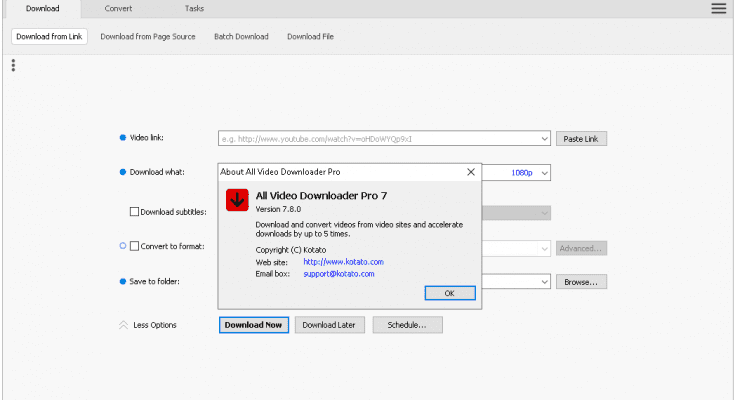Click the Version 7.8.0 text
Viewport: 735px width, 400px height.
278,209
